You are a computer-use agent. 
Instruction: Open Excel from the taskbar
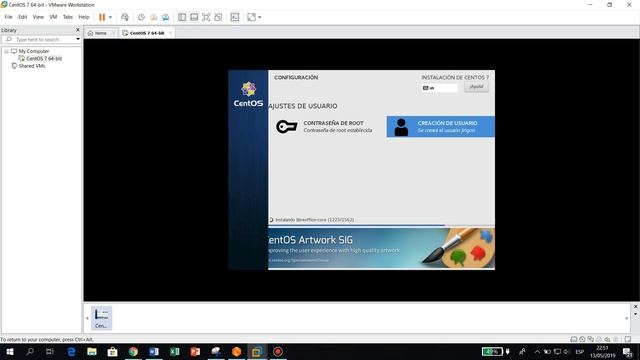[175, 351]
